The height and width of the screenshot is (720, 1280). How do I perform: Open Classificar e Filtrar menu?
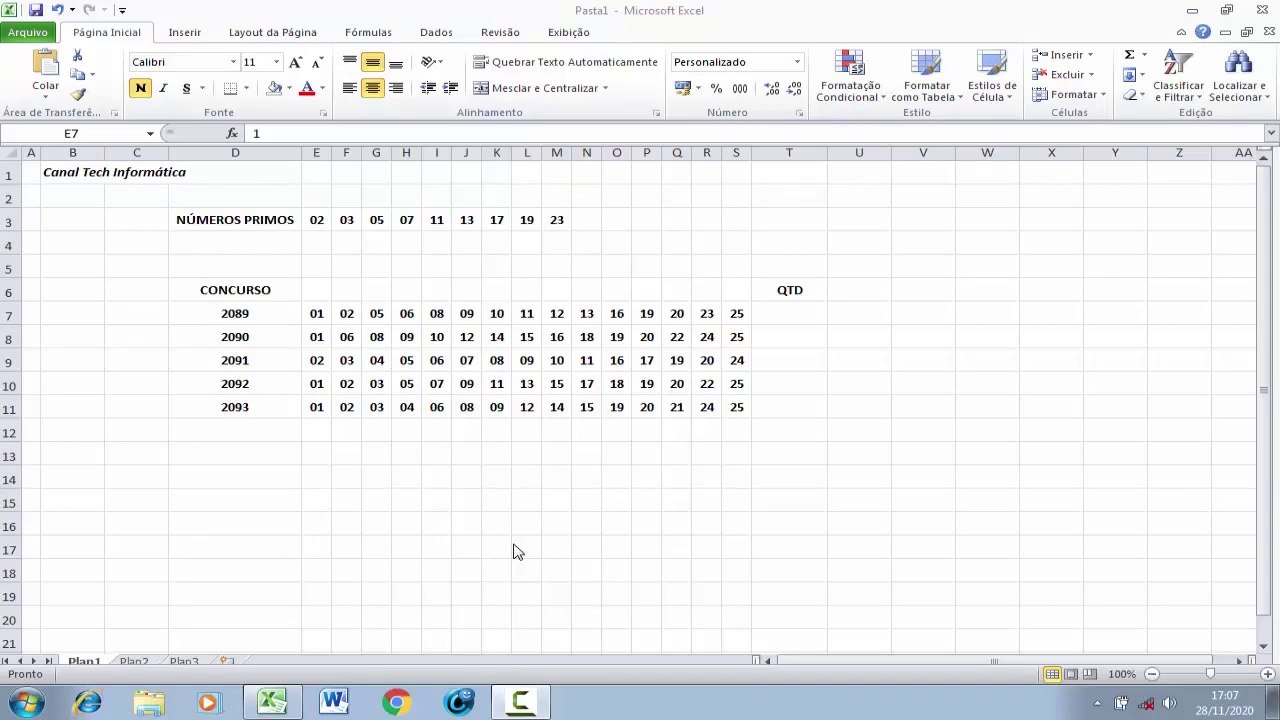[1178, 76]
